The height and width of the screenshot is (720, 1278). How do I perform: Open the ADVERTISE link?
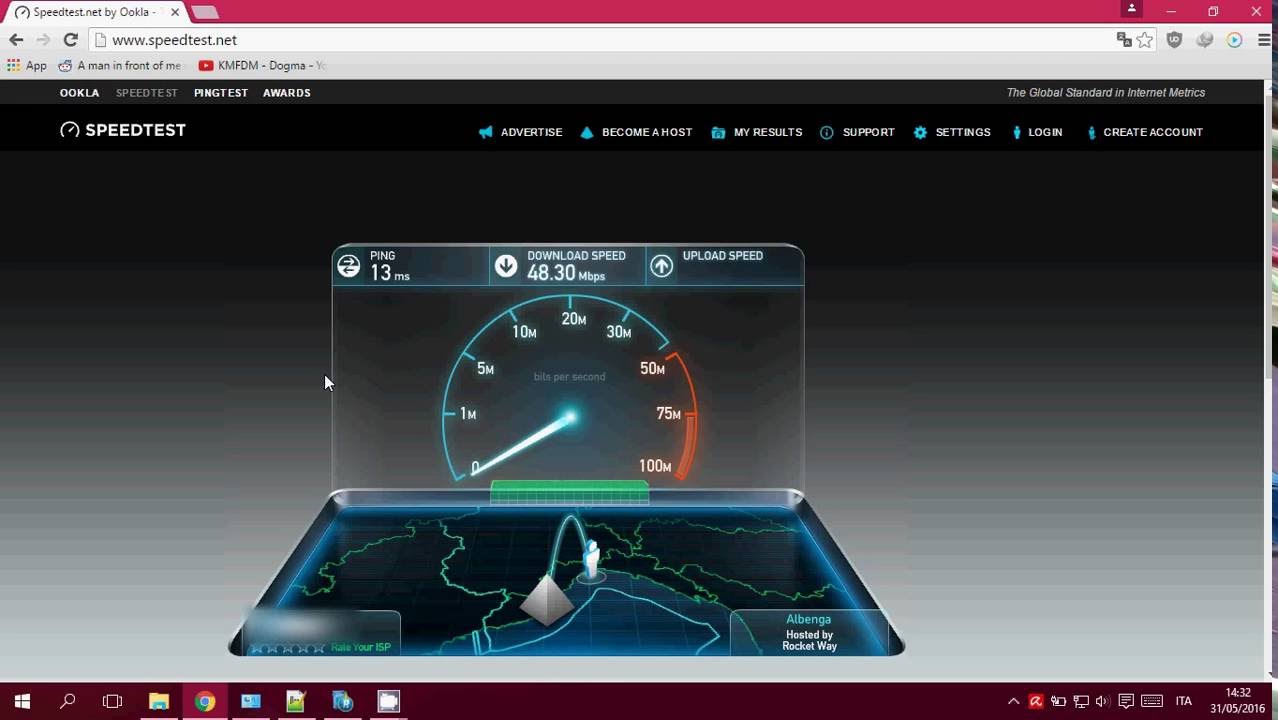click(531, 132)
